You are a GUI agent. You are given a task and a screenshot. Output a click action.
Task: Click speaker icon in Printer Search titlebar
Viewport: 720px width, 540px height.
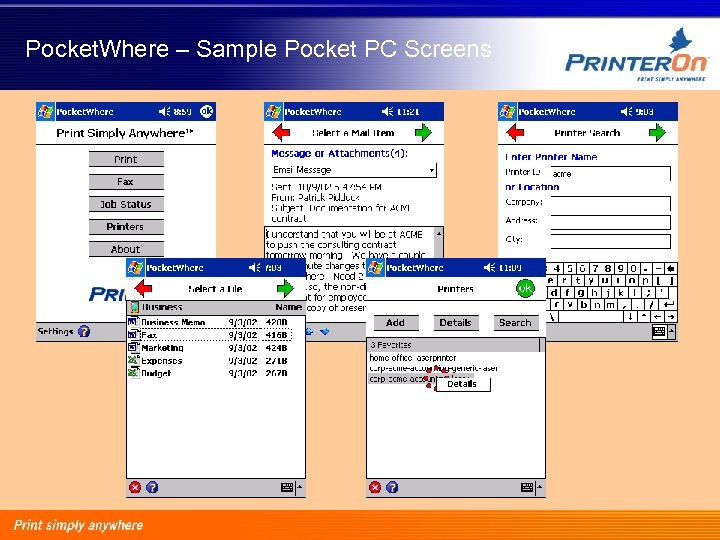point(626,112)
